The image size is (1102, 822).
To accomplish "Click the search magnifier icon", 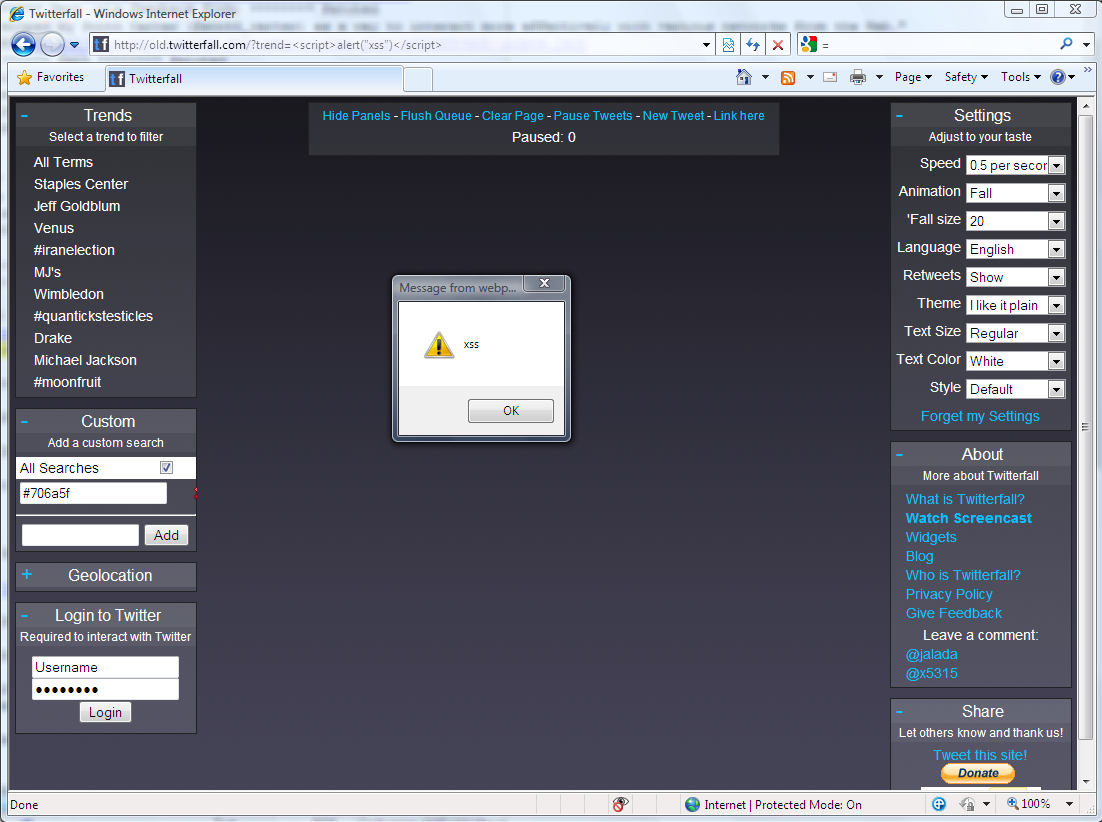I will [x=1066, y=44].
